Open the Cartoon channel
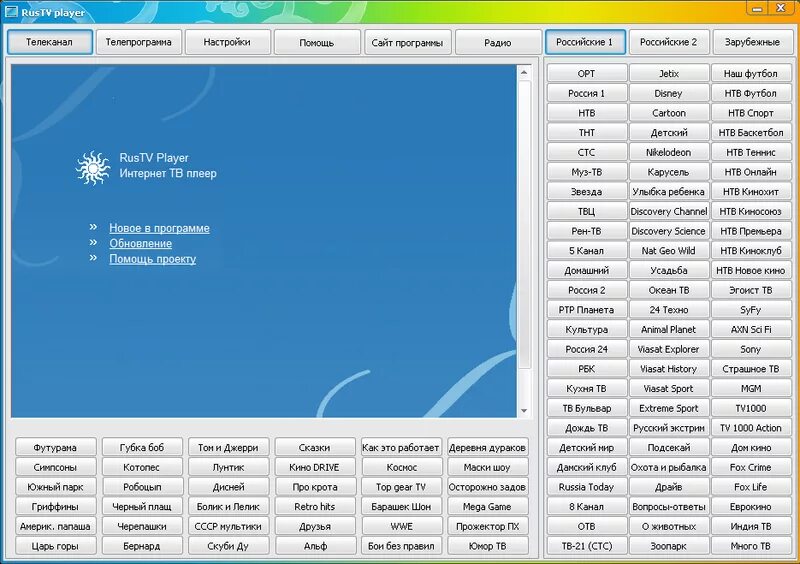Screen dimensions: 800x564 [668, 113]
